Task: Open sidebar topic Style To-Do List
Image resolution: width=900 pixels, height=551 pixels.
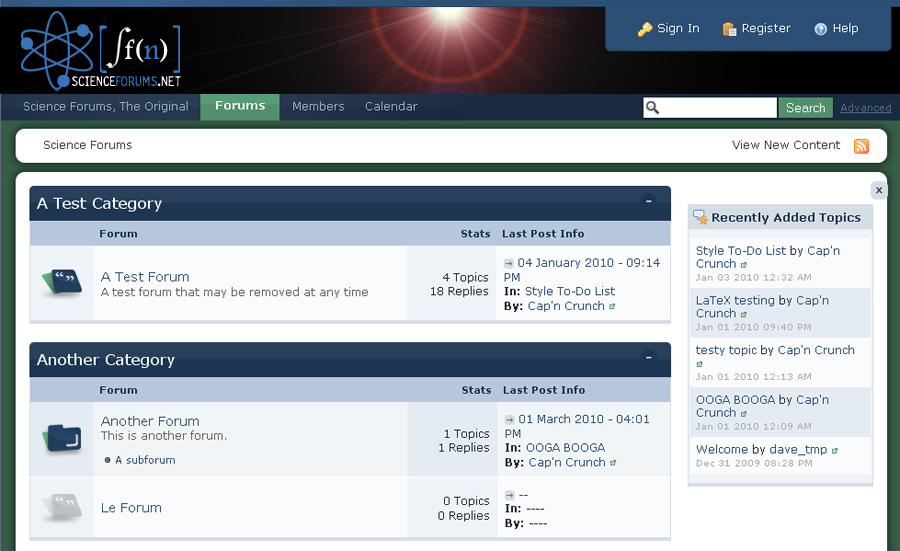Action: coord(740,251)
